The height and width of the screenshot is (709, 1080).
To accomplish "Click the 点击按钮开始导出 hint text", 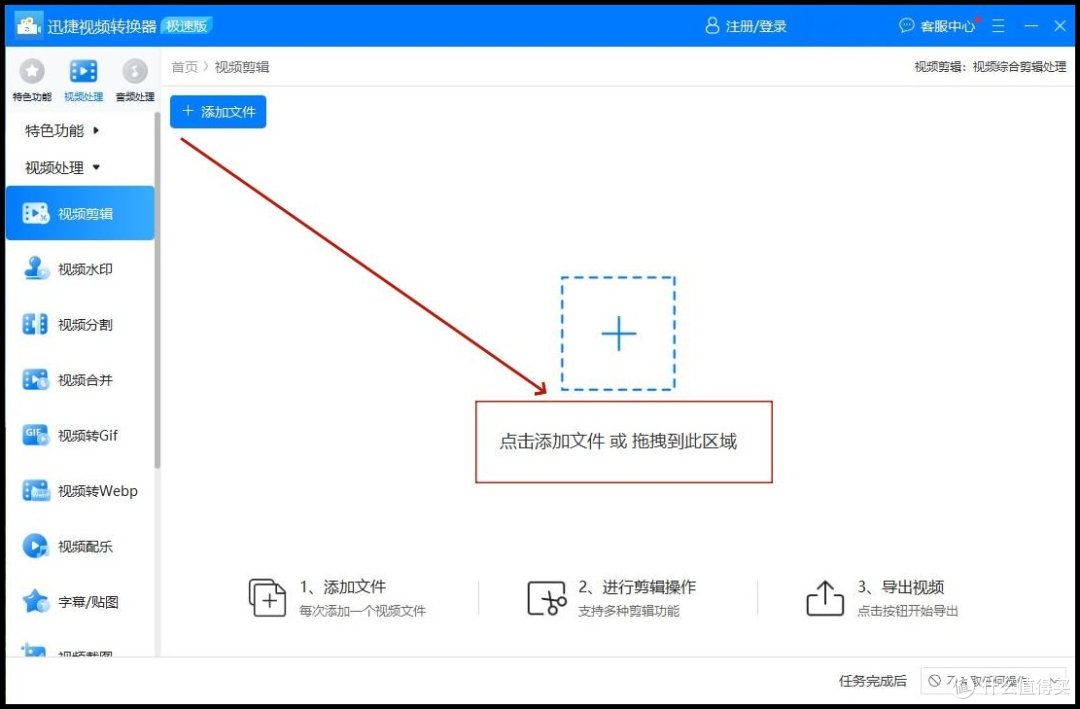I will tap(907, 610).
